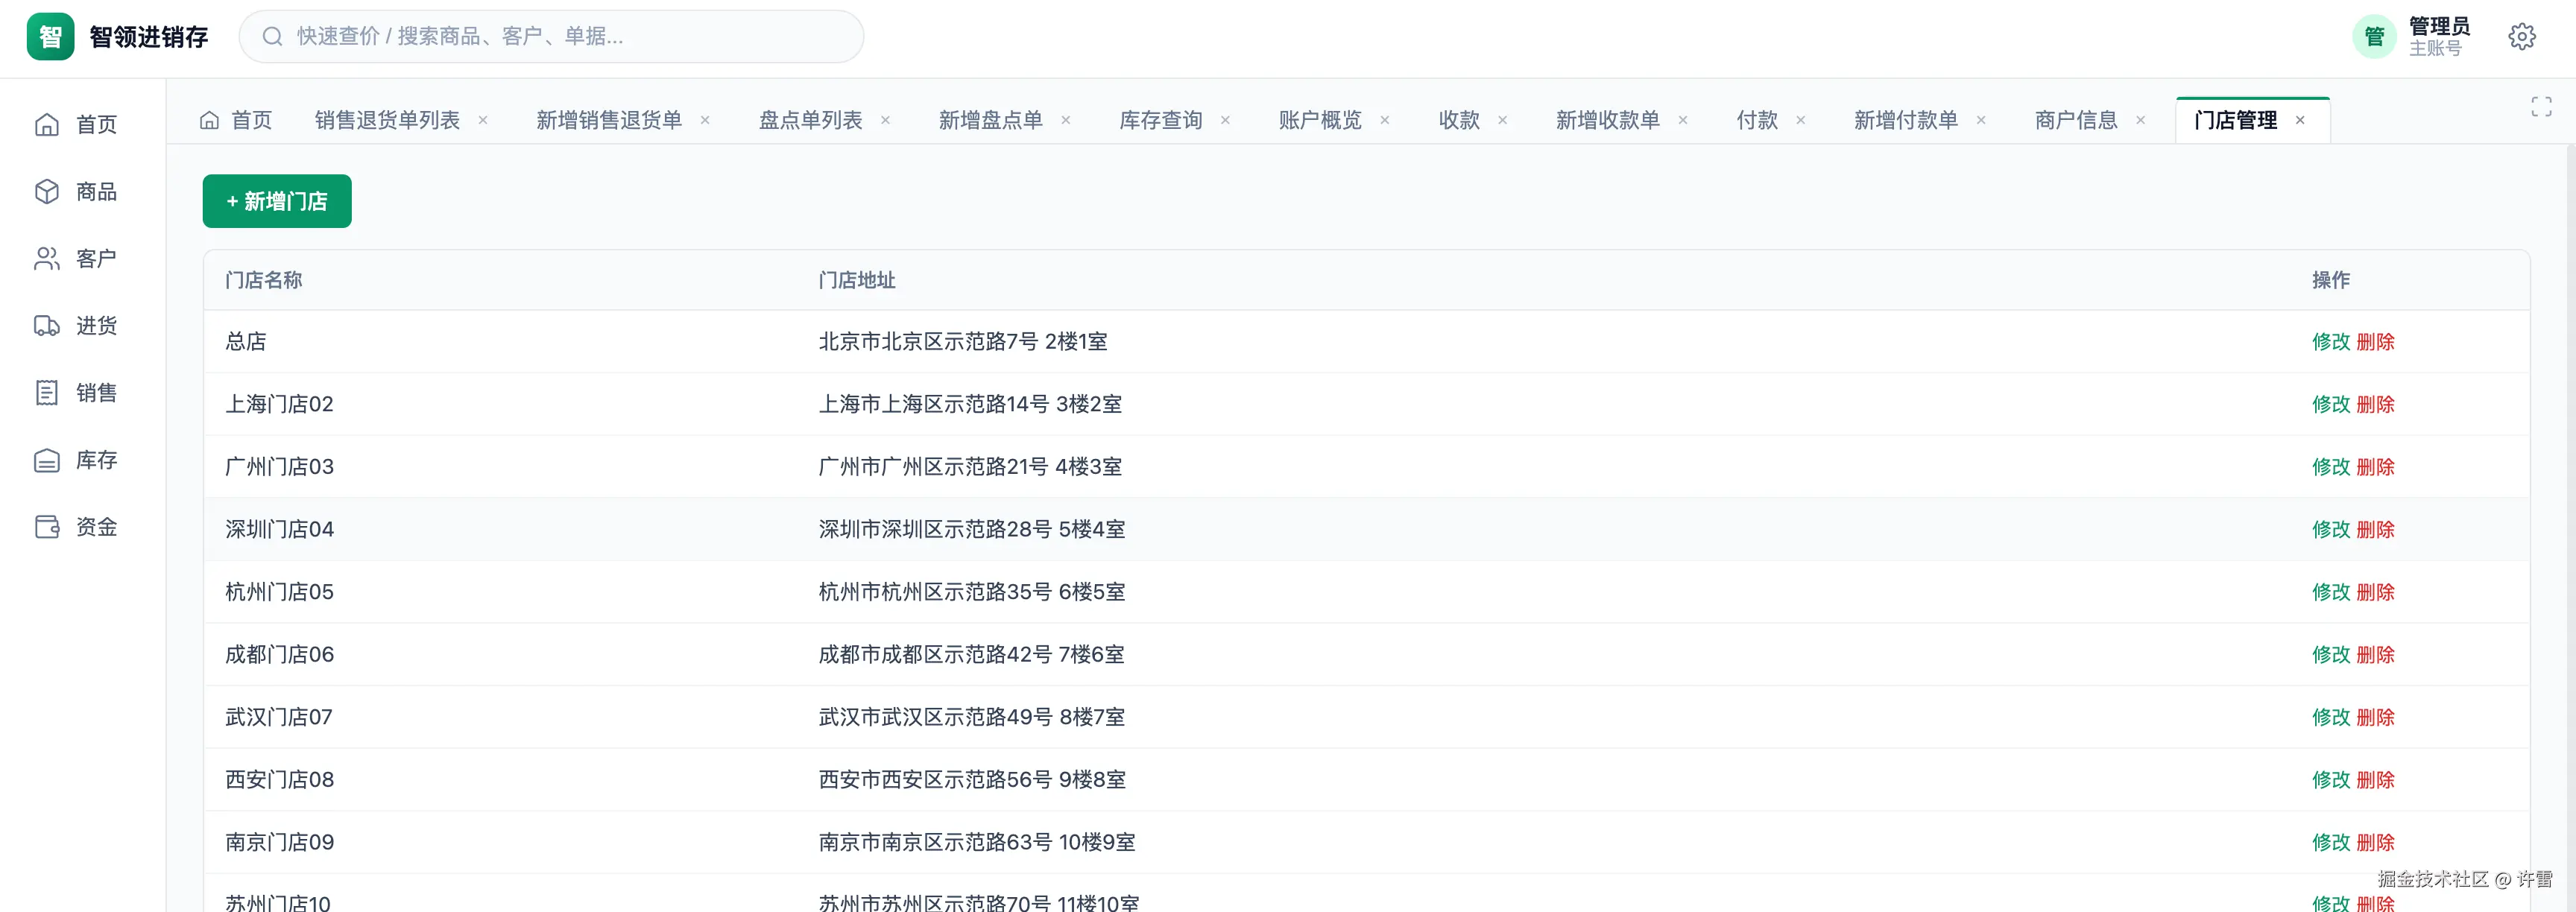Viewport: 2576px width, 912px height.
Task: Focus the 快速查价 search input field
Action: click(x=551, y=37)
